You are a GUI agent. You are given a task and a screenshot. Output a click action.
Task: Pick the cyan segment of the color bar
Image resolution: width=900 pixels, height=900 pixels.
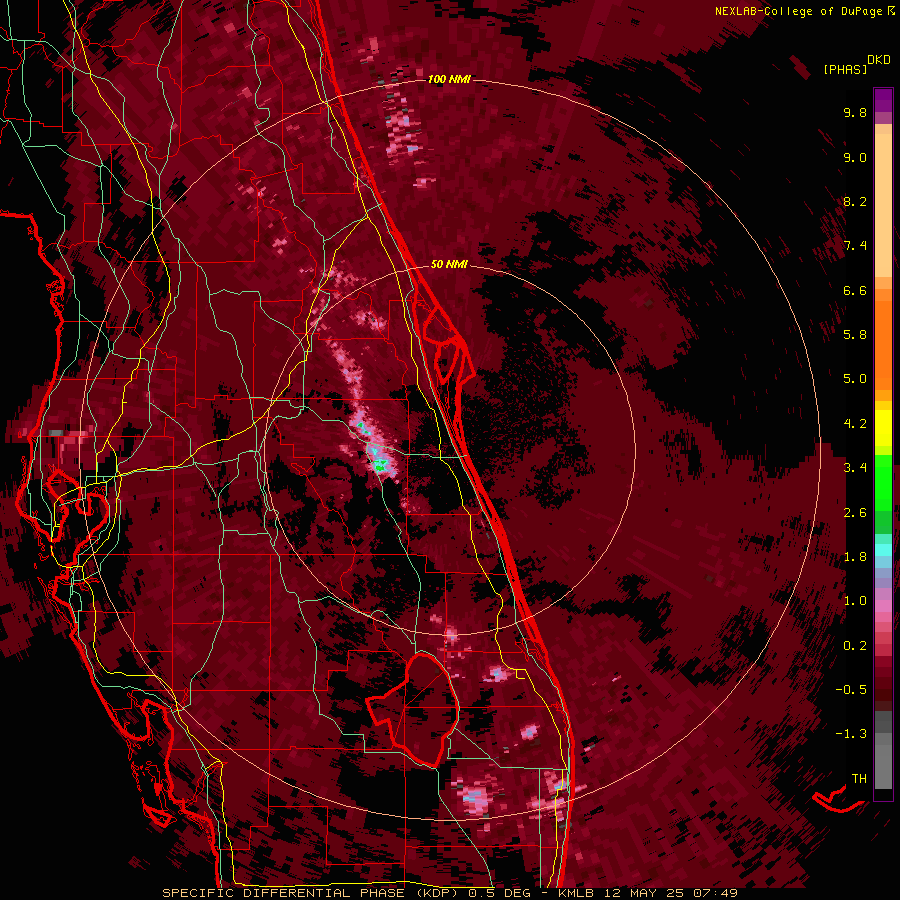click(883, 550)
